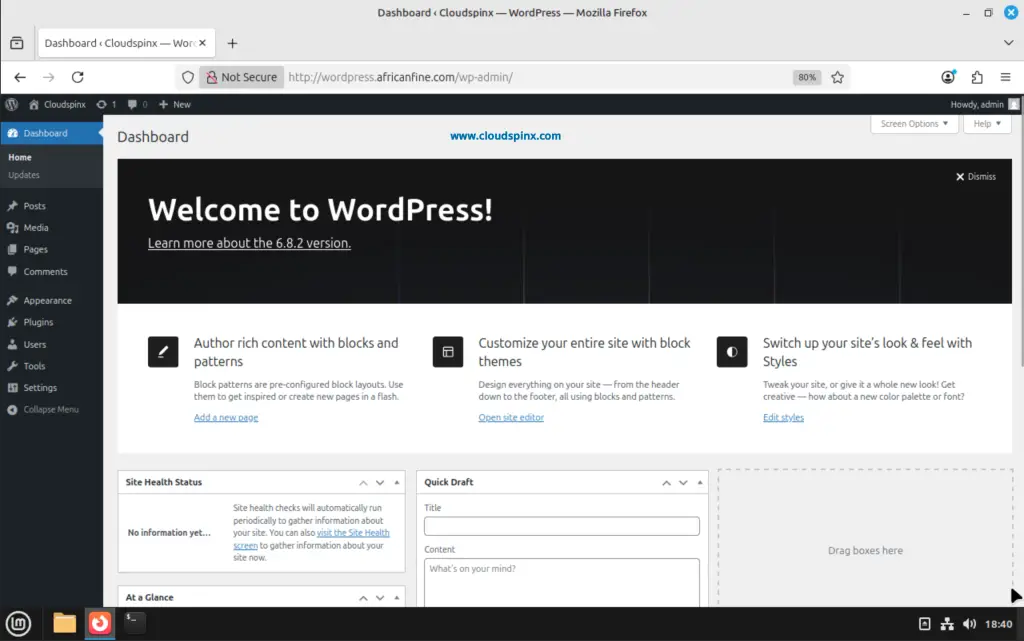The width and height of the screenshot is (1024, 641).
Task: Open the Help dropdown panel
Action: tap(986, 123)
